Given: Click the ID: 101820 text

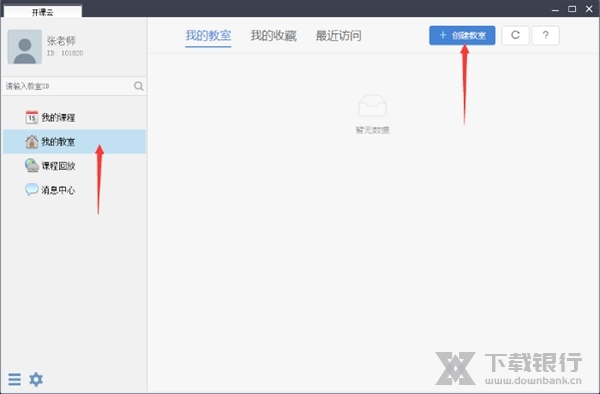Looking at the screenshot, I should point(65,53).
